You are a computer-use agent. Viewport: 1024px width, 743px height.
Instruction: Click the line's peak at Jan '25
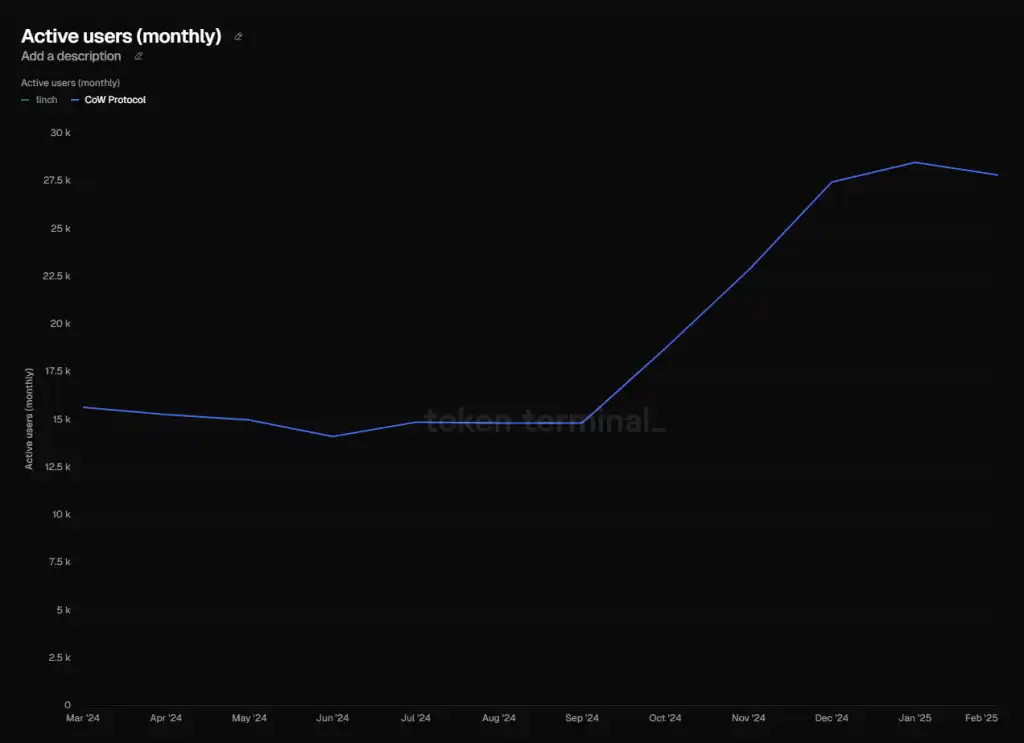tap(914, 162)
